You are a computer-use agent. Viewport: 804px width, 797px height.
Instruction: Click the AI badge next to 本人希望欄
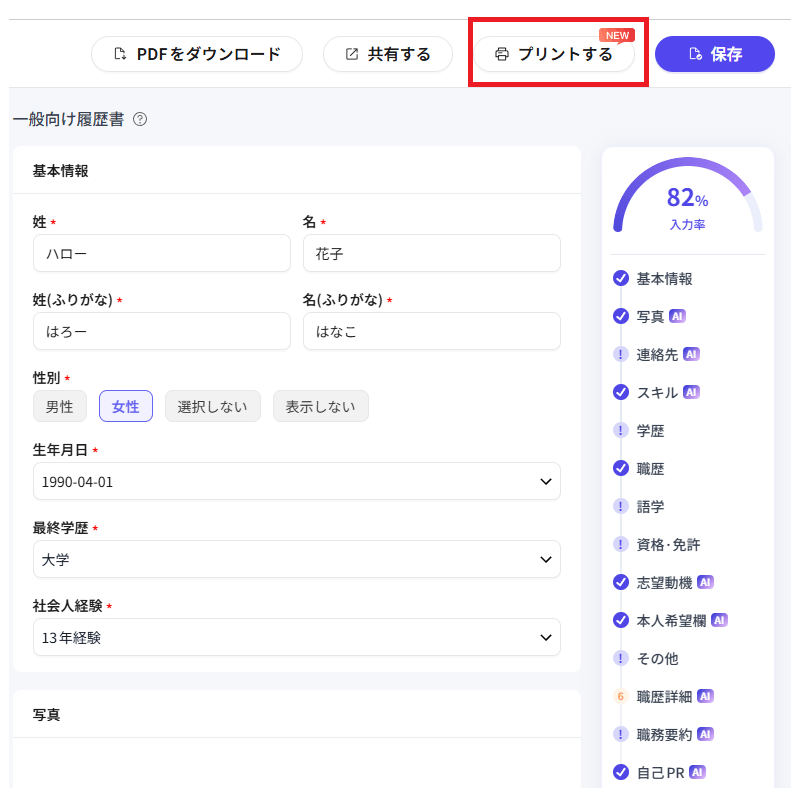pyautogui.click(x=719, y=620)
